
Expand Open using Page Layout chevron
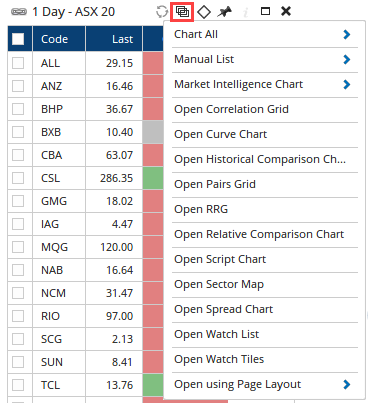347,384
